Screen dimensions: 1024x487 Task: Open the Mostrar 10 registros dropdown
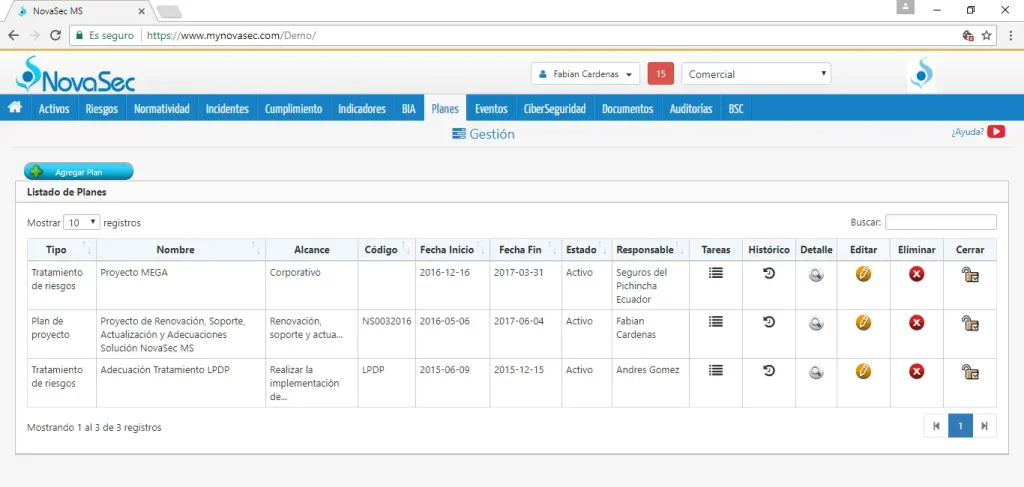click(x=82, y=223)
